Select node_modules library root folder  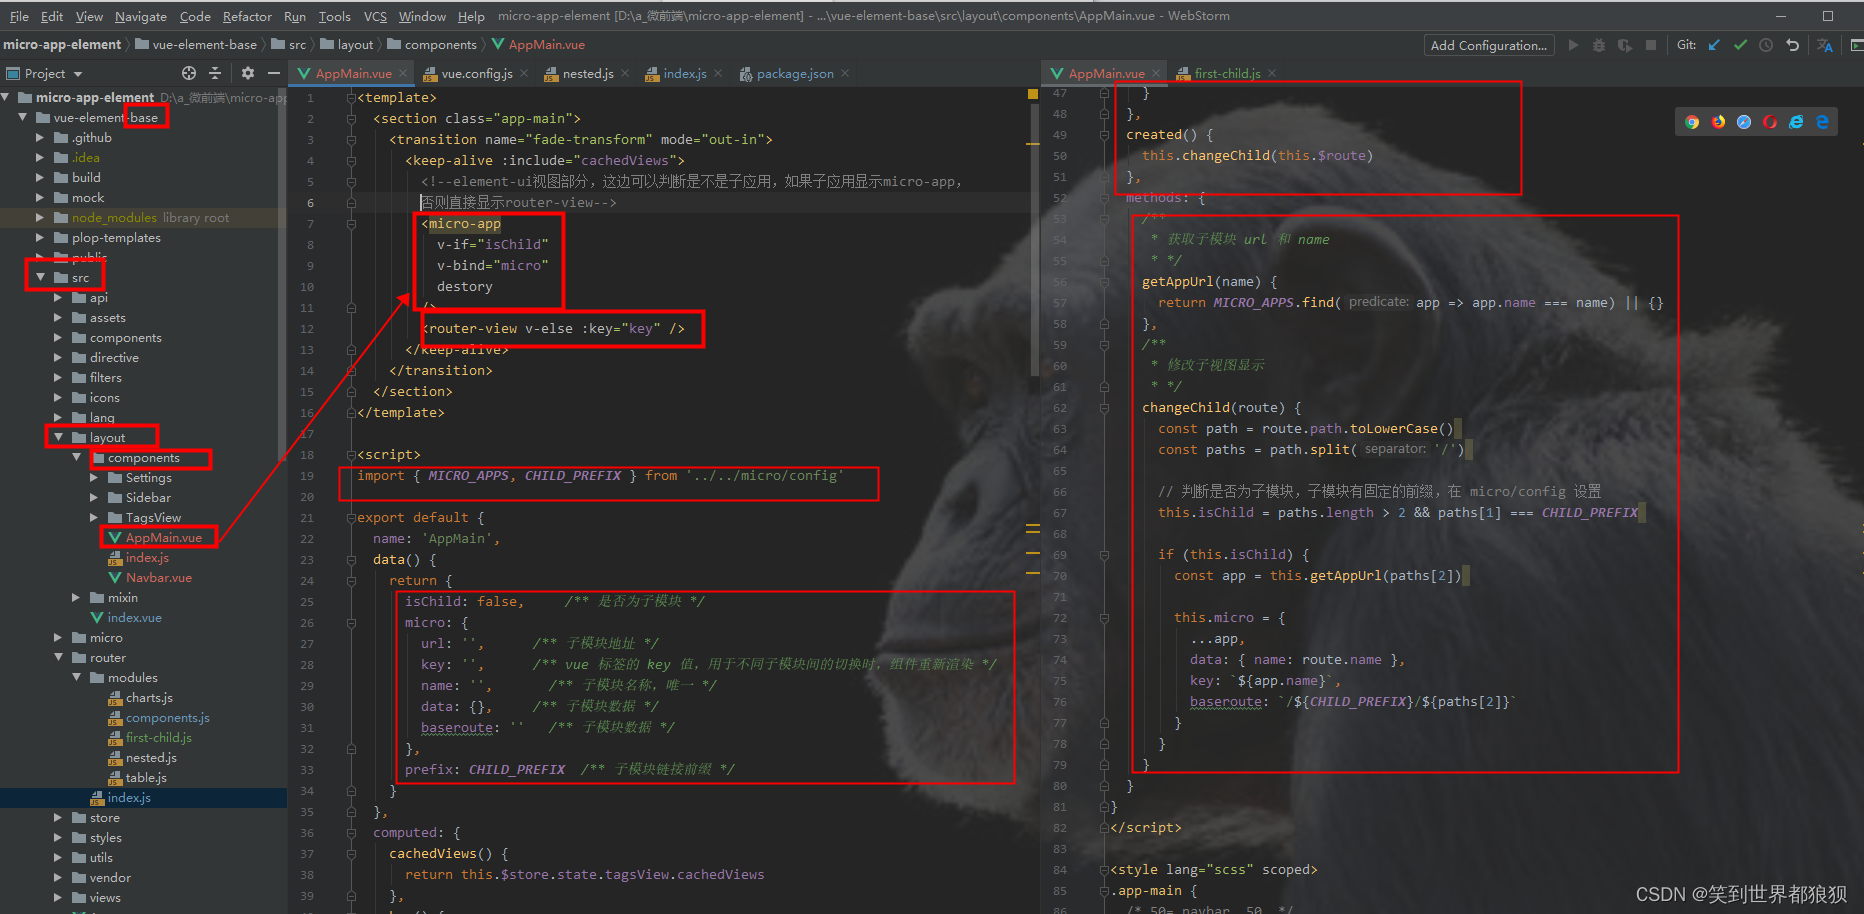[x=150, y=217]
